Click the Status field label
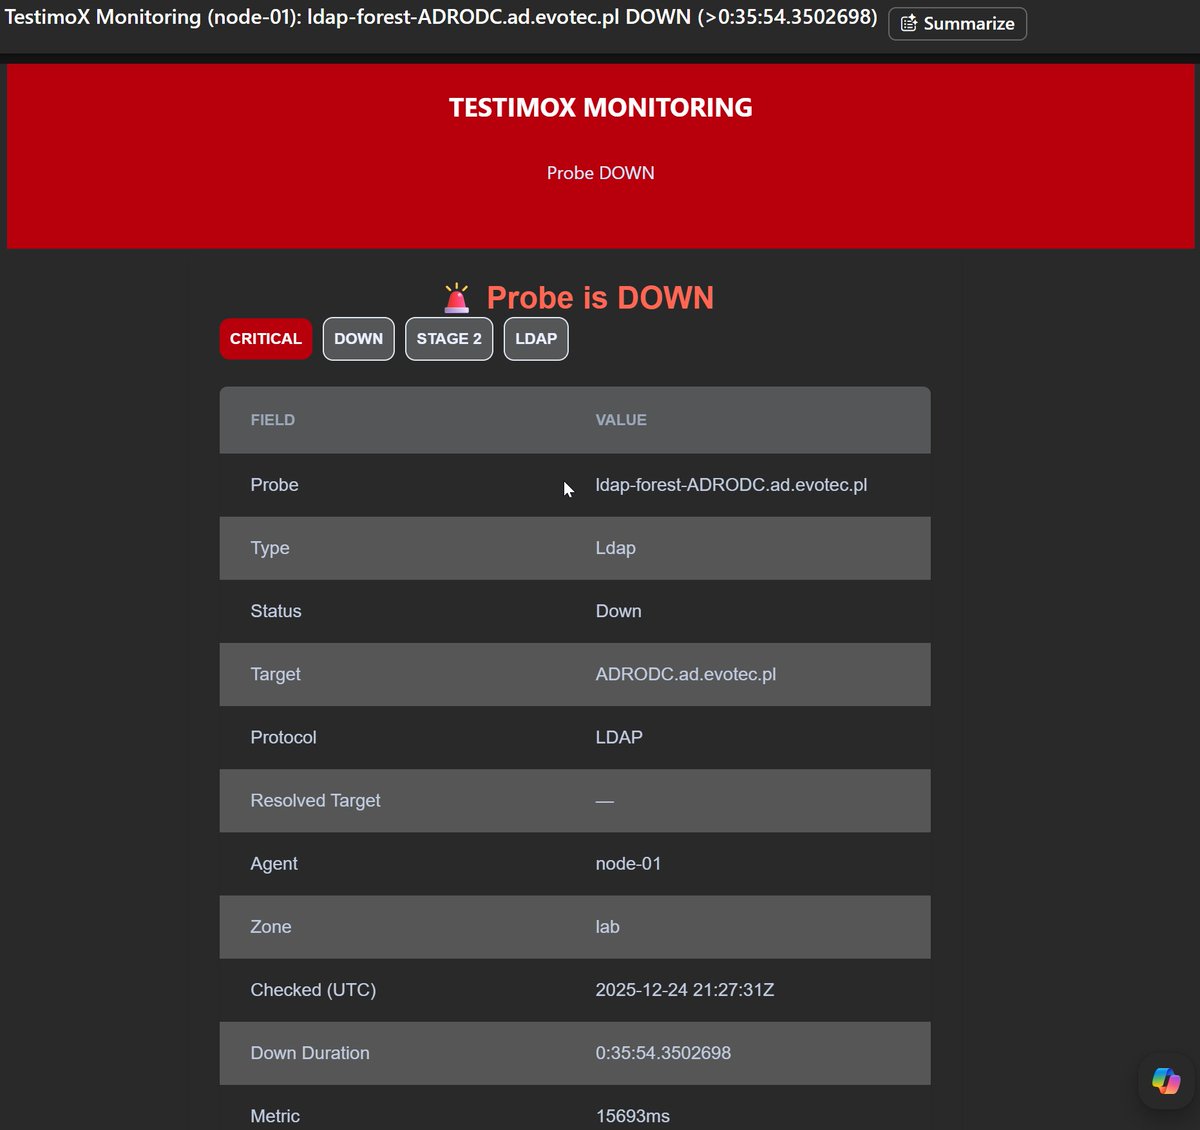This screenshot has width=1200, height=1130. [x=276, y=611]
